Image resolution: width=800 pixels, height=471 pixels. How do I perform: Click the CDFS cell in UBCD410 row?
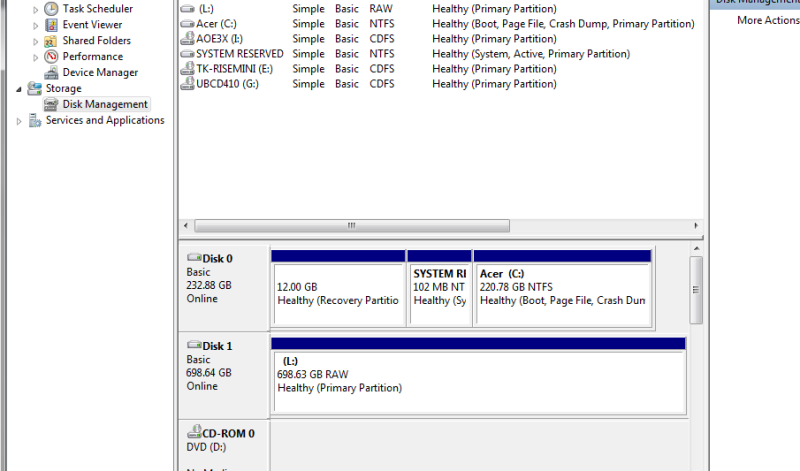tap(382, 84)
